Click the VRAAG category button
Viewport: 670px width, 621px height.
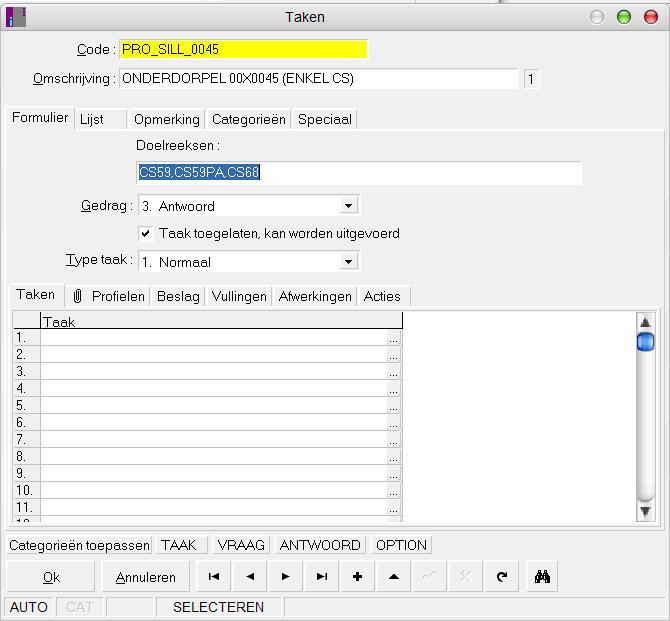(x=241, y=545)
